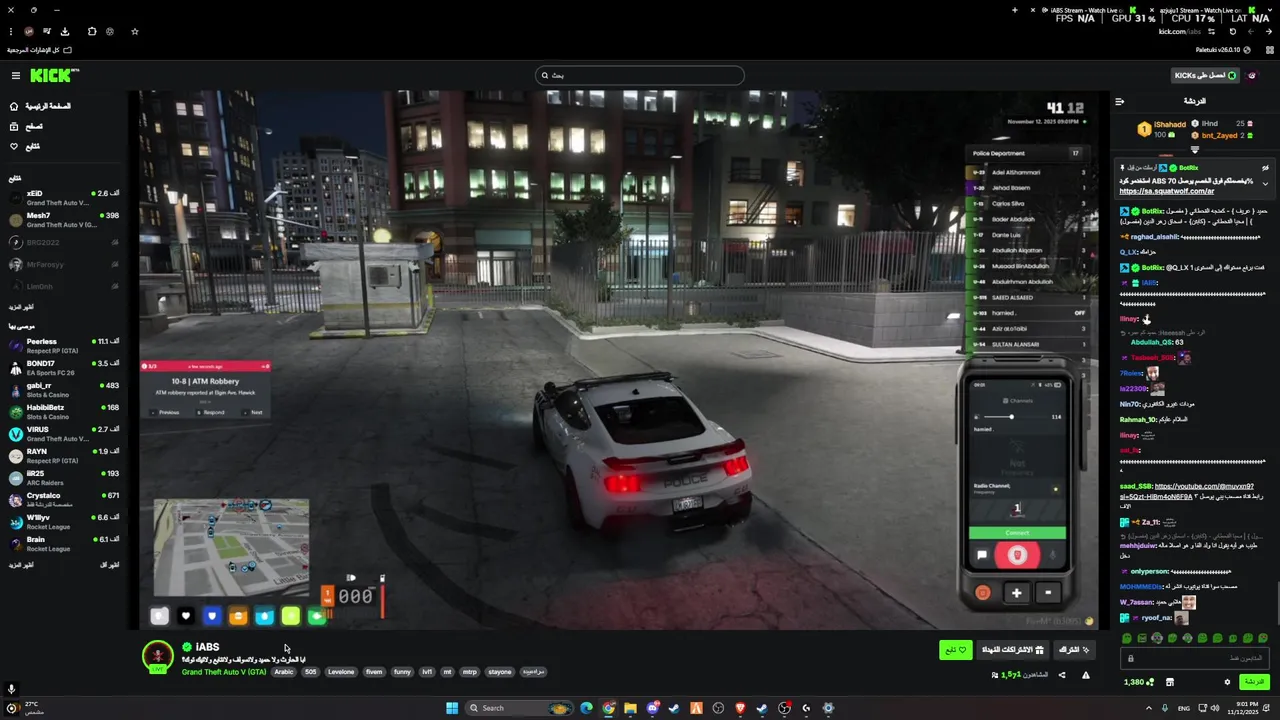Click the green Follow button
Viewport: 1280px width, 720px height.
[x=955, y=650]
